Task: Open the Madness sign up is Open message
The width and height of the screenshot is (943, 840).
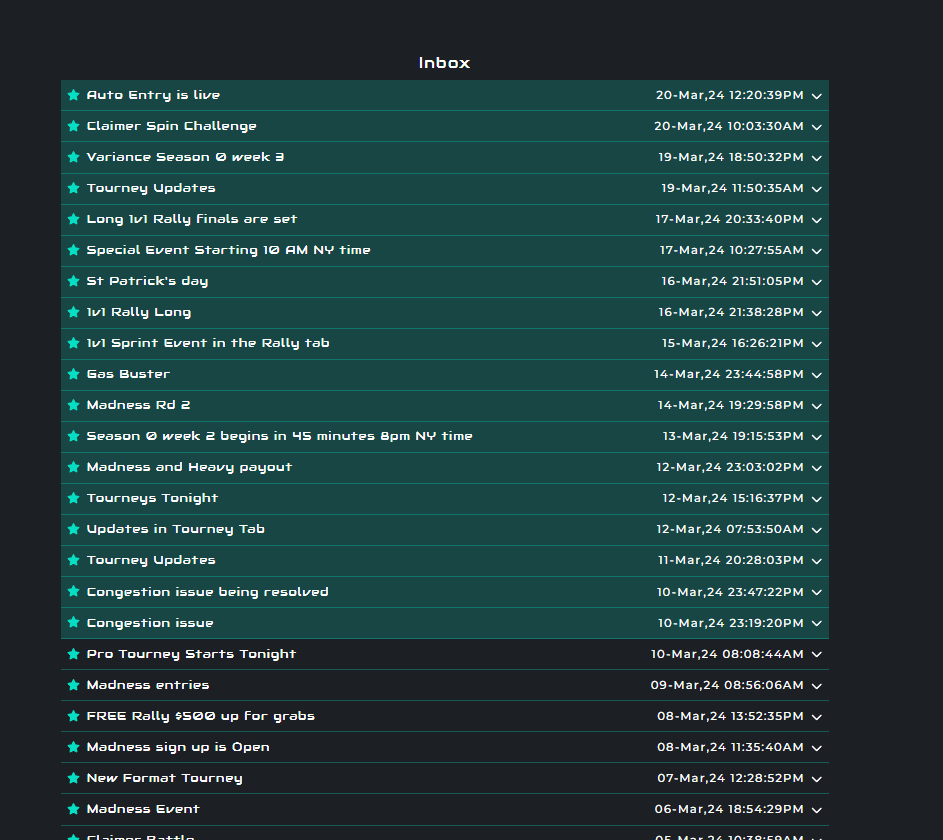Action: pos(178,747)
